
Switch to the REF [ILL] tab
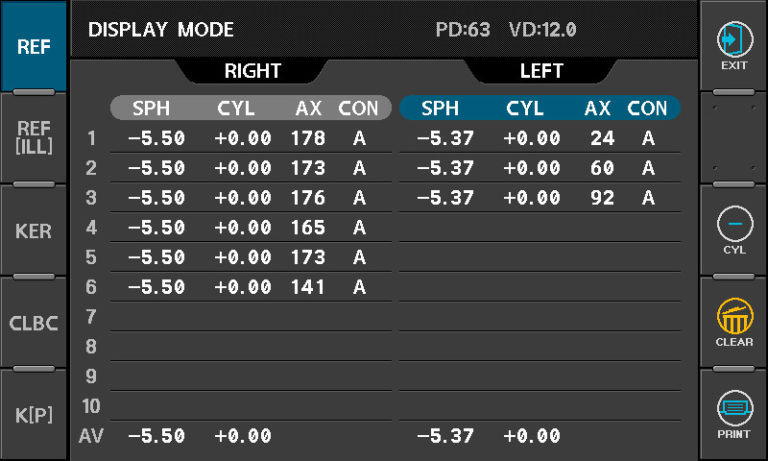pyautogui.click(x=33, y=138)
